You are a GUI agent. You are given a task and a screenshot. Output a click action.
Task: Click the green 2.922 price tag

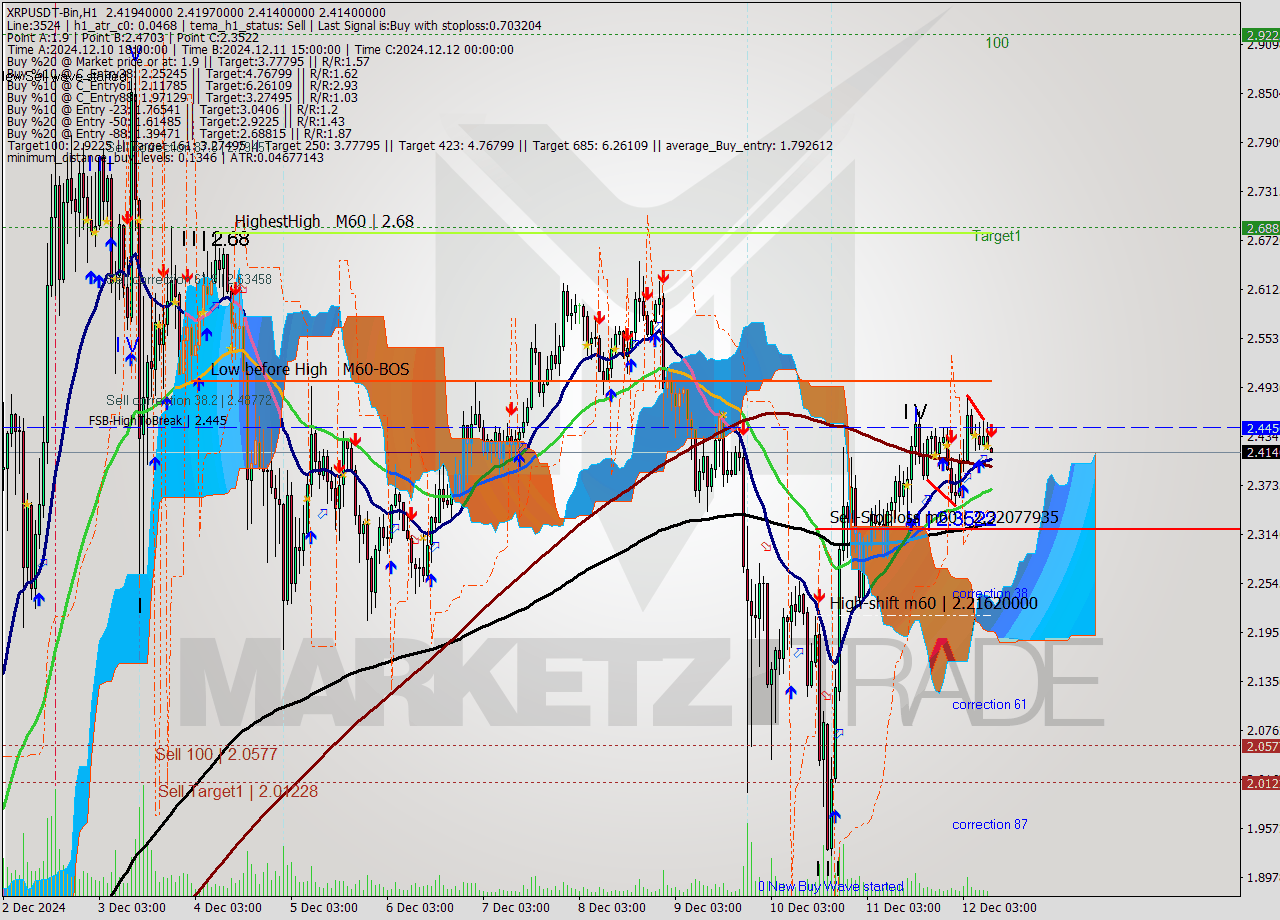pos(1260,35)
